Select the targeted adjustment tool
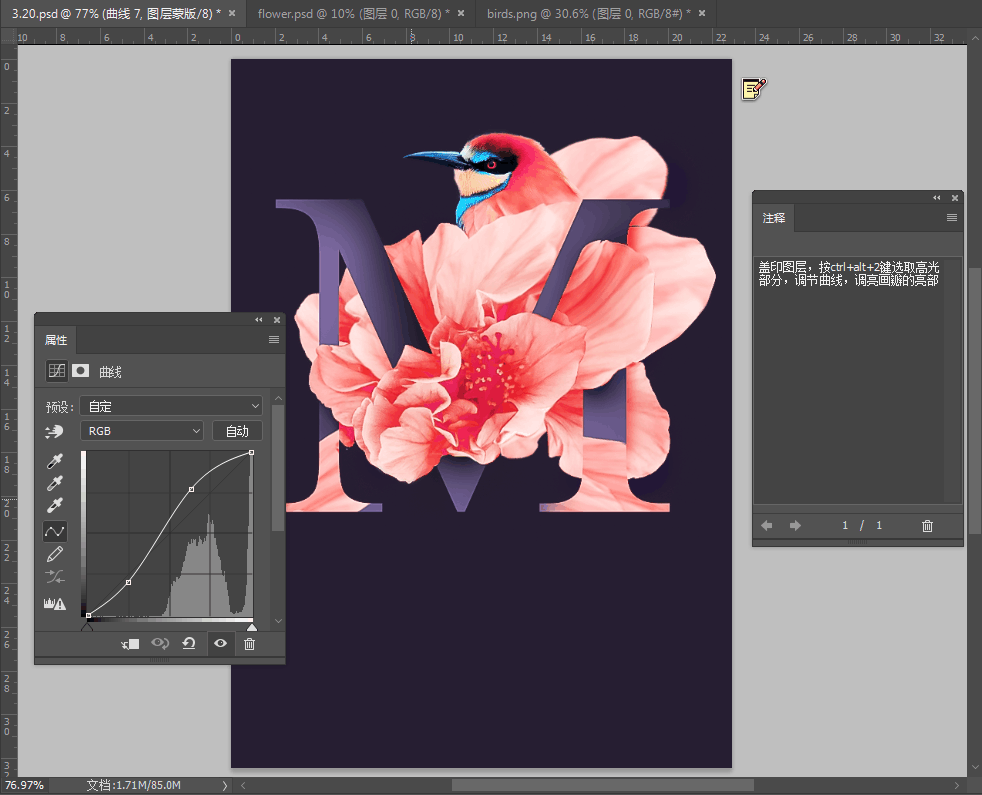This screenshot has height=795, width=982. pyautogui.click(x=55, y=431)
